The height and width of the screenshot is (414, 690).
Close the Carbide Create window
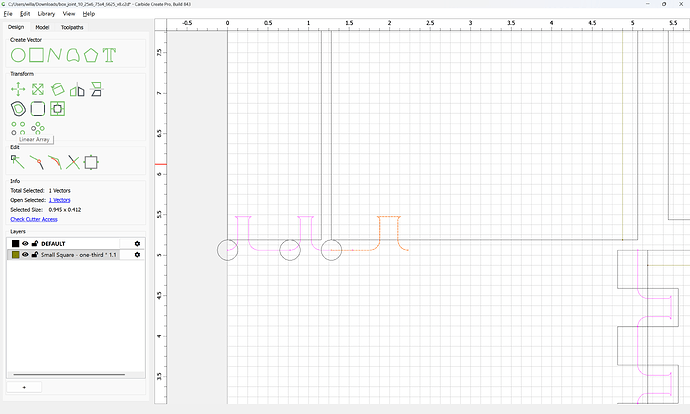681,4
